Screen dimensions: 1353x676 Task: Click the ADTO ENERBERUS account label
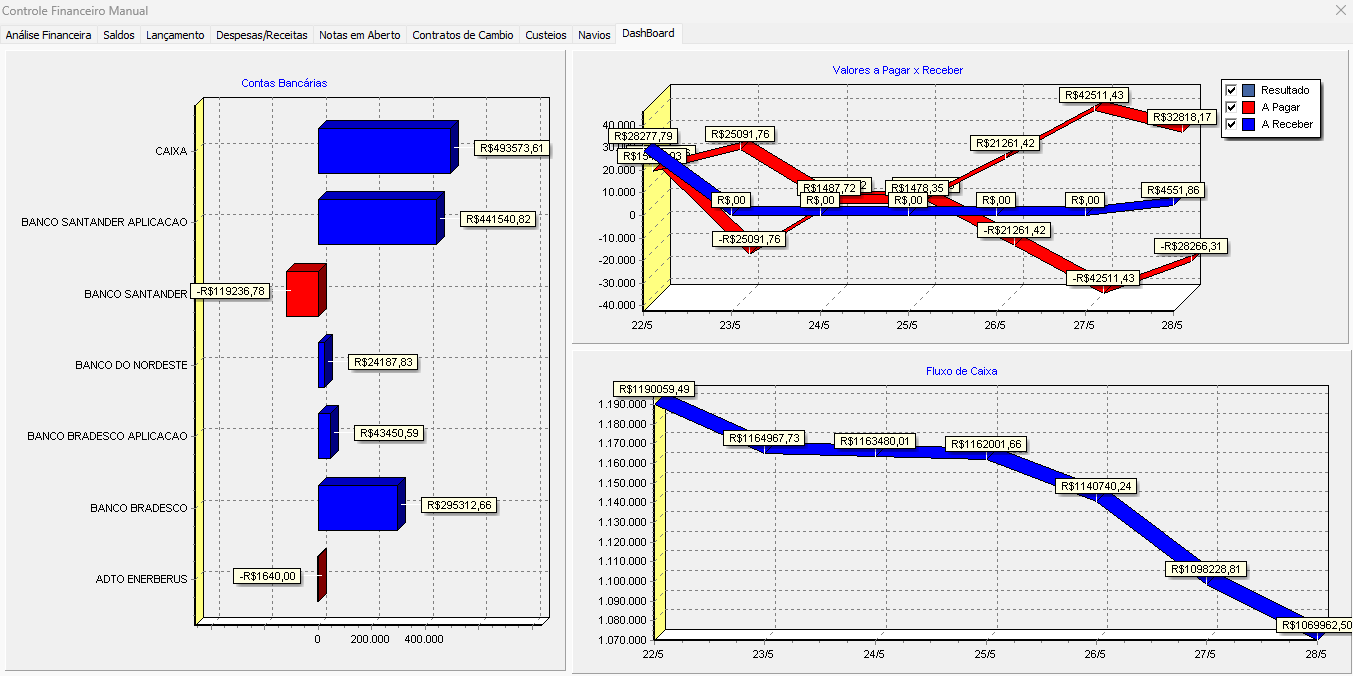141,579
